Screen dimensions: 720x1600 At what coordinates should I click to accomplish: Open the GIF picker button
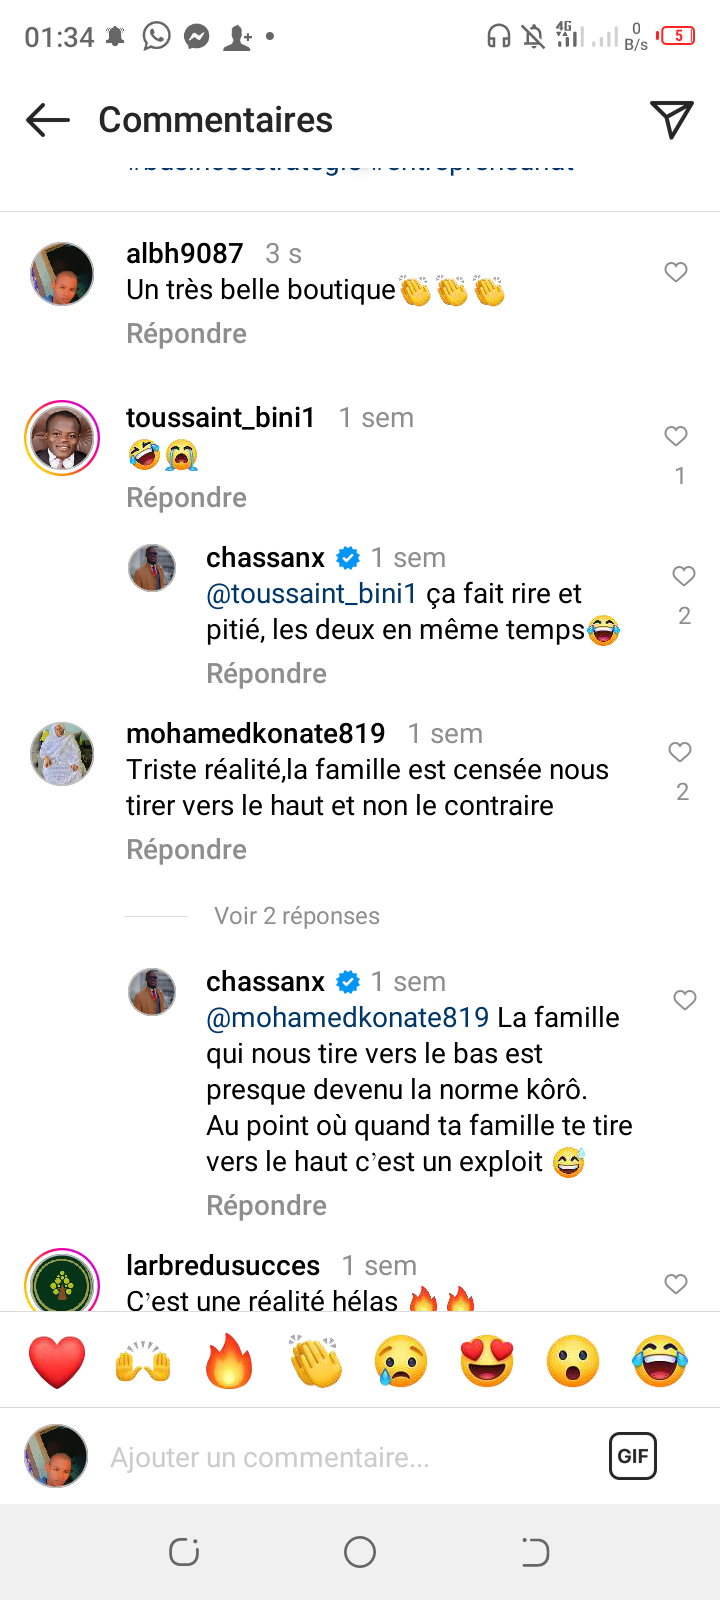tap(633, 1456)
